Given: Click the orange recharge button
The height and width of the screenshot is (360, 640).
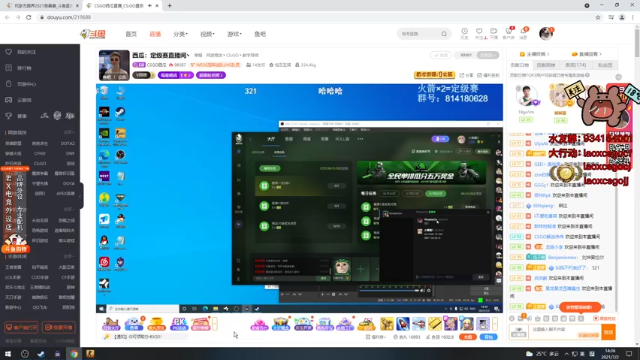Looking at the screenshot, I should click(x=468, y=337).
